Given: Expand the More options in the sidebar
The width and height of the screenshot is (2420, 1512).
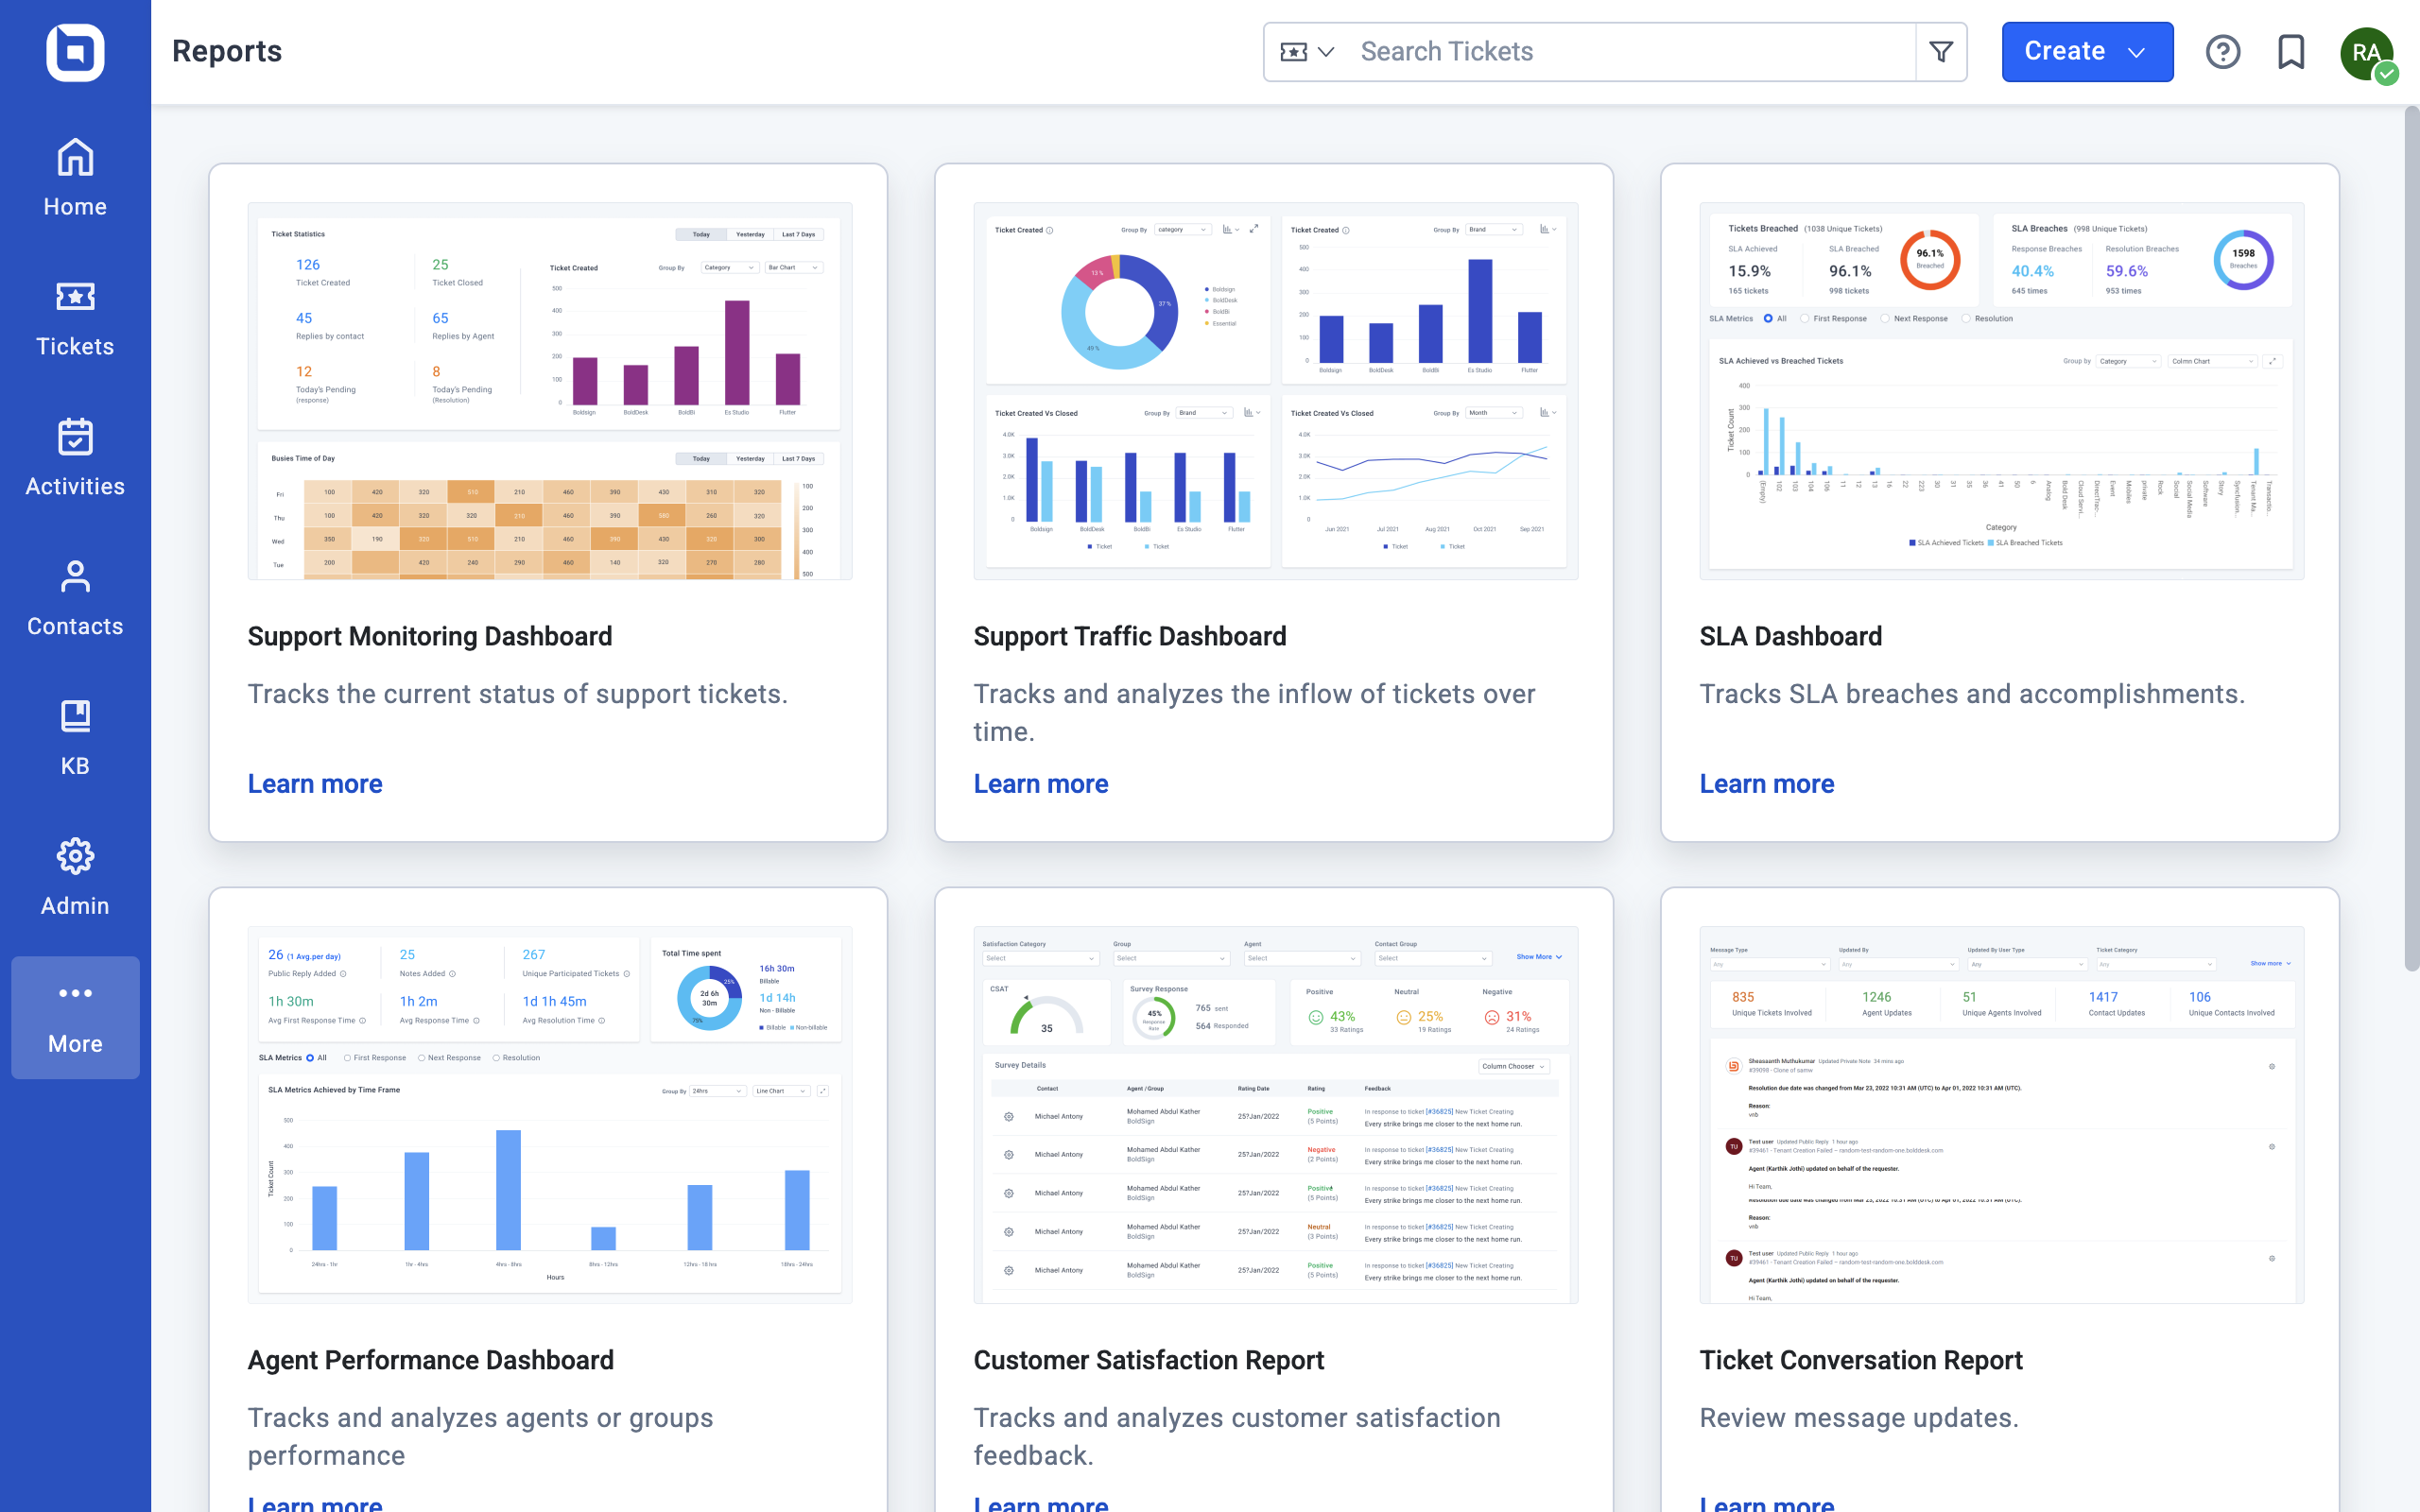Looking at the screenshot, I should [x=75, y=1015].
